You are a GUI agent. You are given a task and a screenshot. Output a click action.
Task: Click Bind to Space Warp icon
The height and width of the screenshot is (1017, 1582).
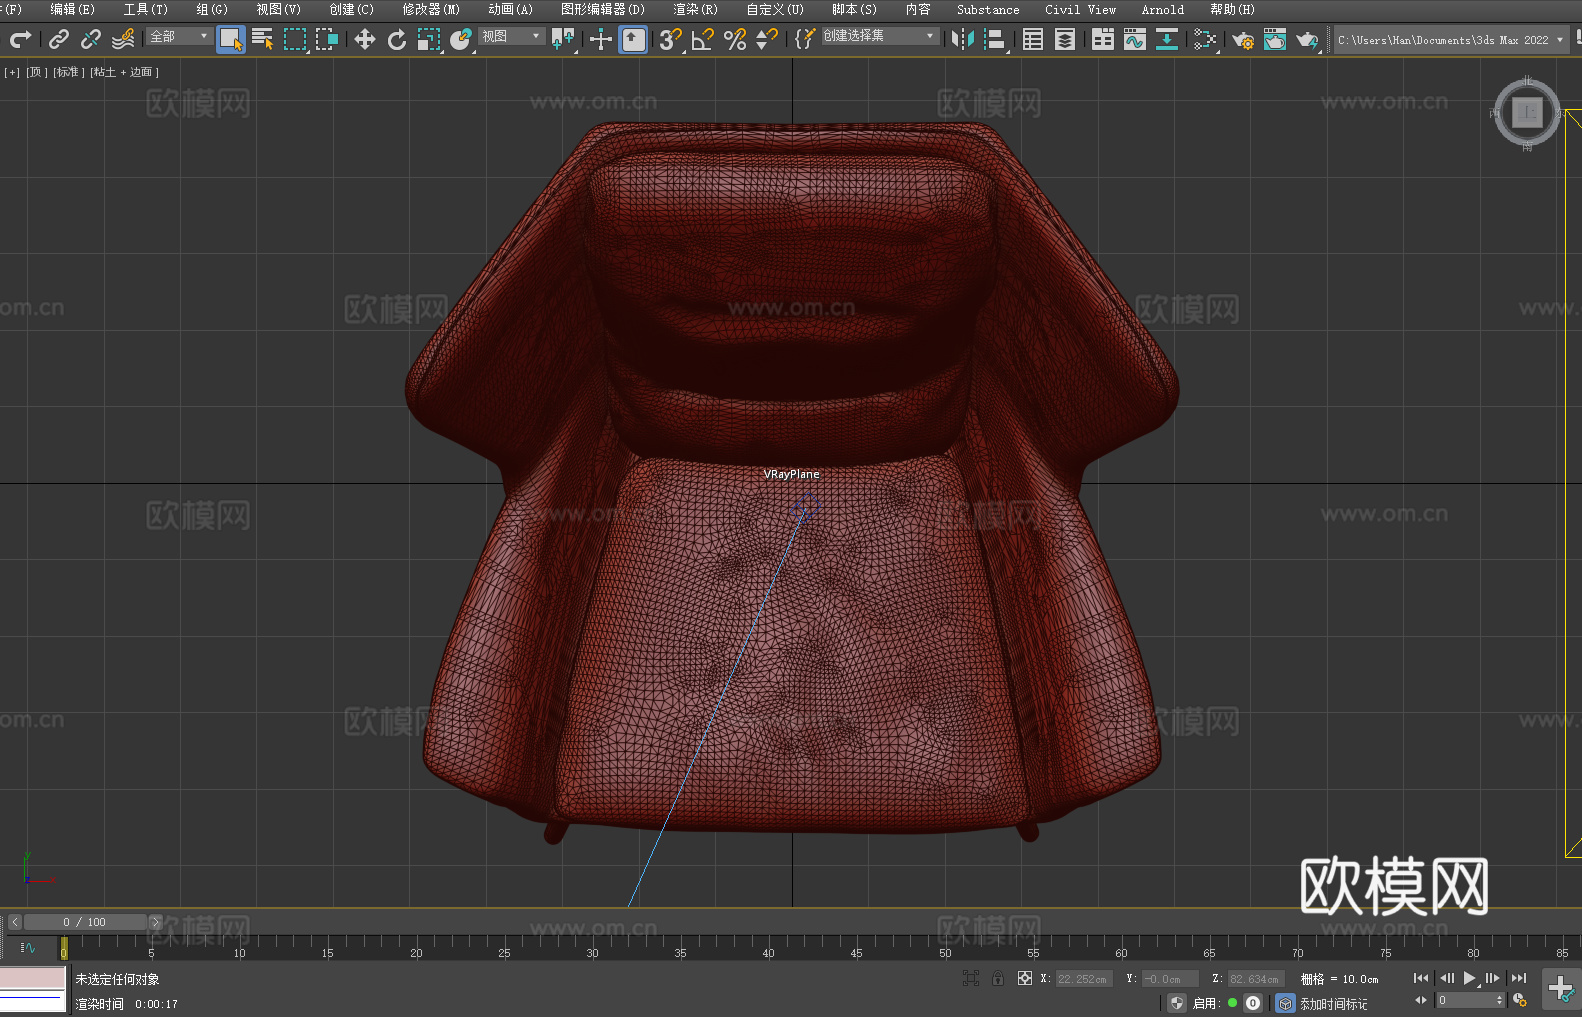[123, 39]
